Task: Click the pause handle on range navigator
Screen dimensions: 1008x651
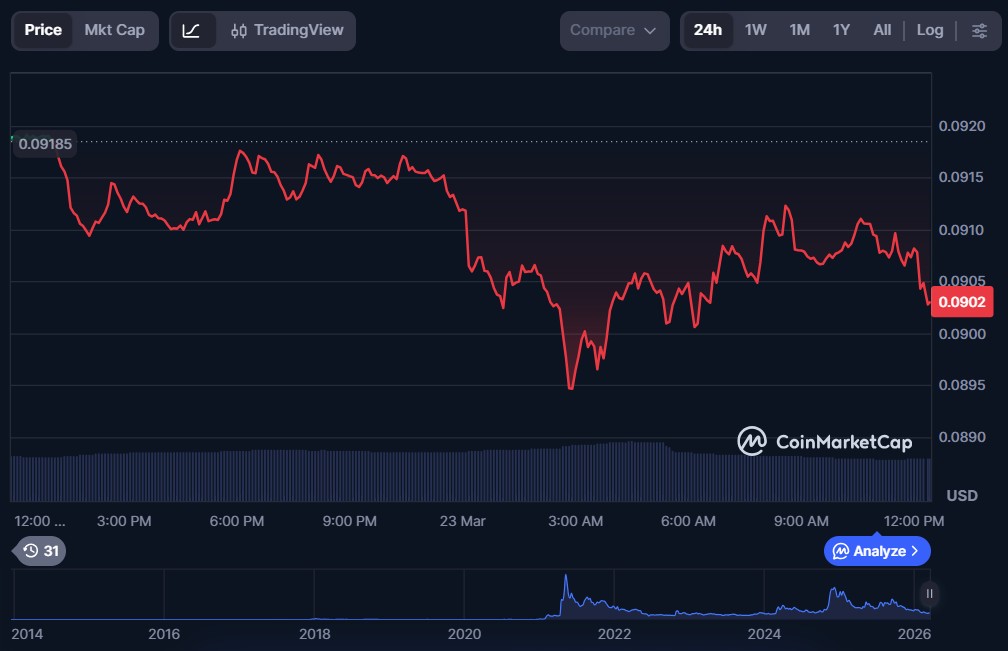Action: pyautogui.click(x=929, y=594)
